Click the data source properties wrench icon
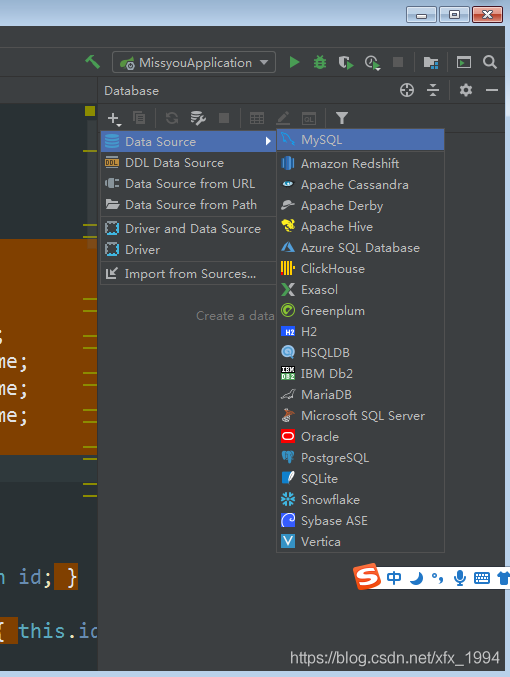 pos(198,117)
